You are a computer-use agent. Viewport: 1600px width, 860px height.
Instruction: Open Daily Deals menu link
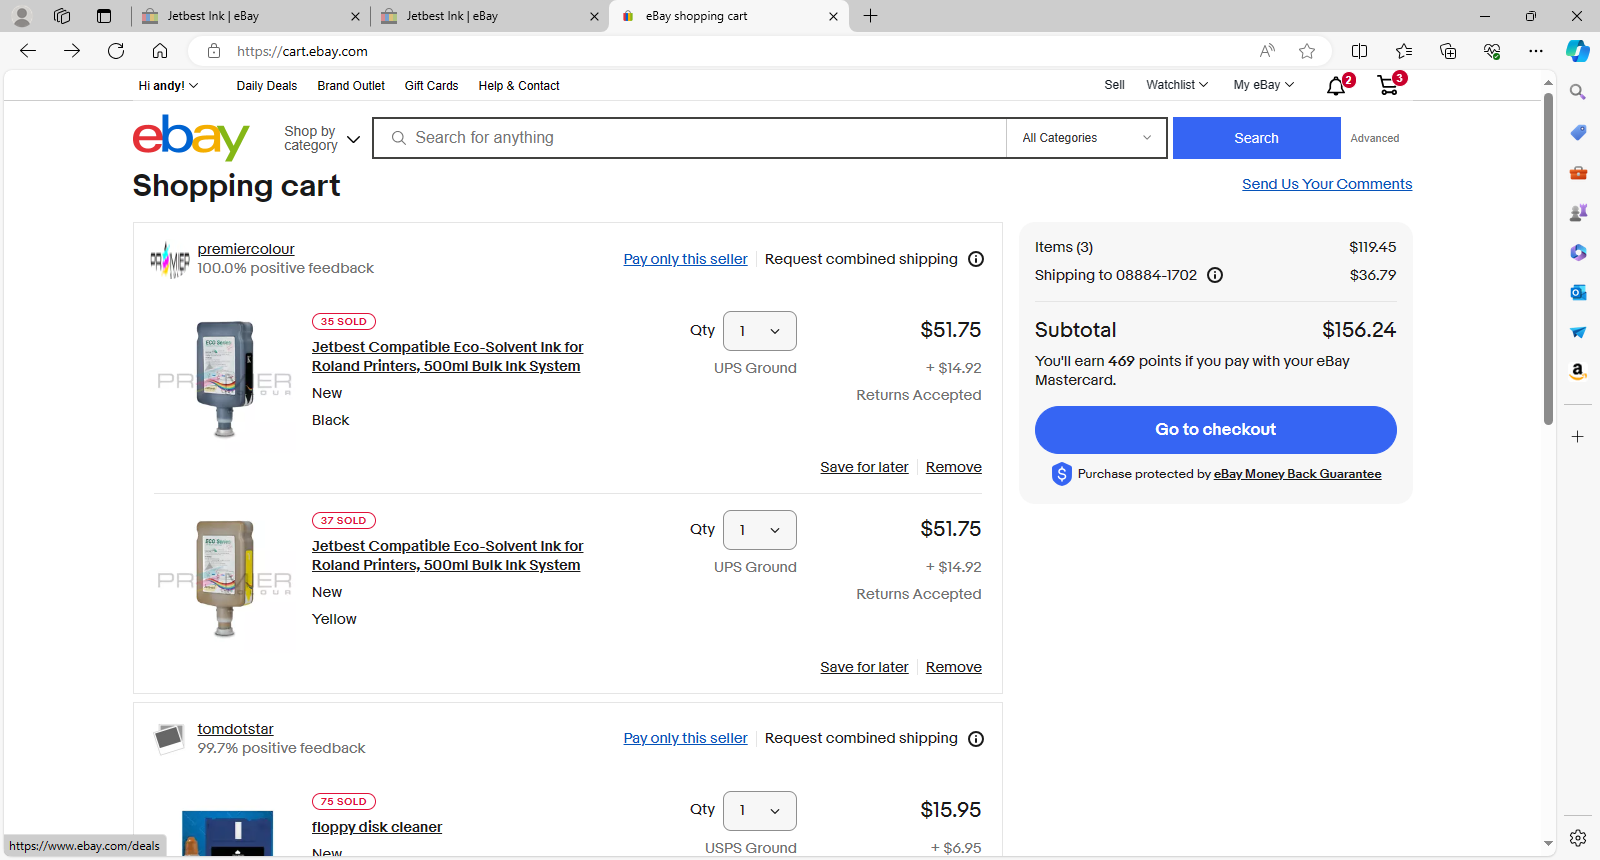(267, 86)
